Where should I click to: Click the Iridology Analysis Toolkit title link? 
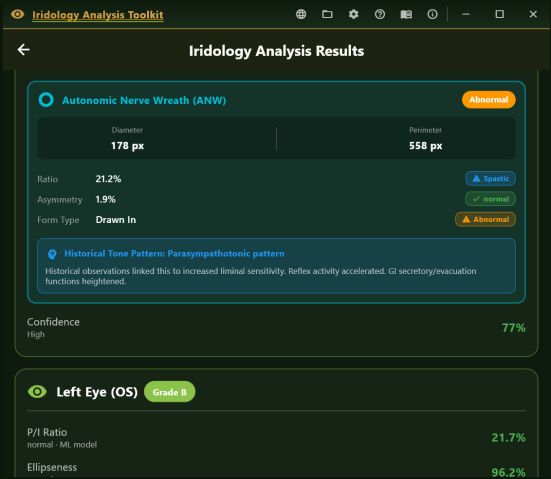coord(98,15)
